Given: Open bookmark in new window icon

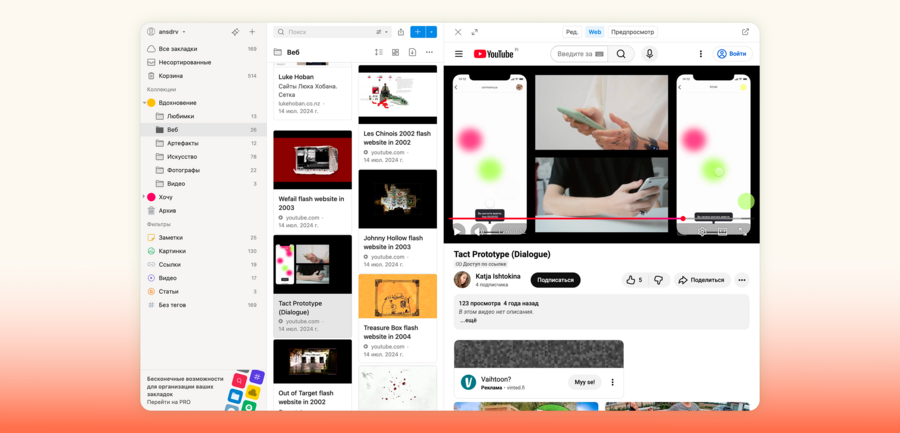Looking at the screenshot, I should pos(745,32).
